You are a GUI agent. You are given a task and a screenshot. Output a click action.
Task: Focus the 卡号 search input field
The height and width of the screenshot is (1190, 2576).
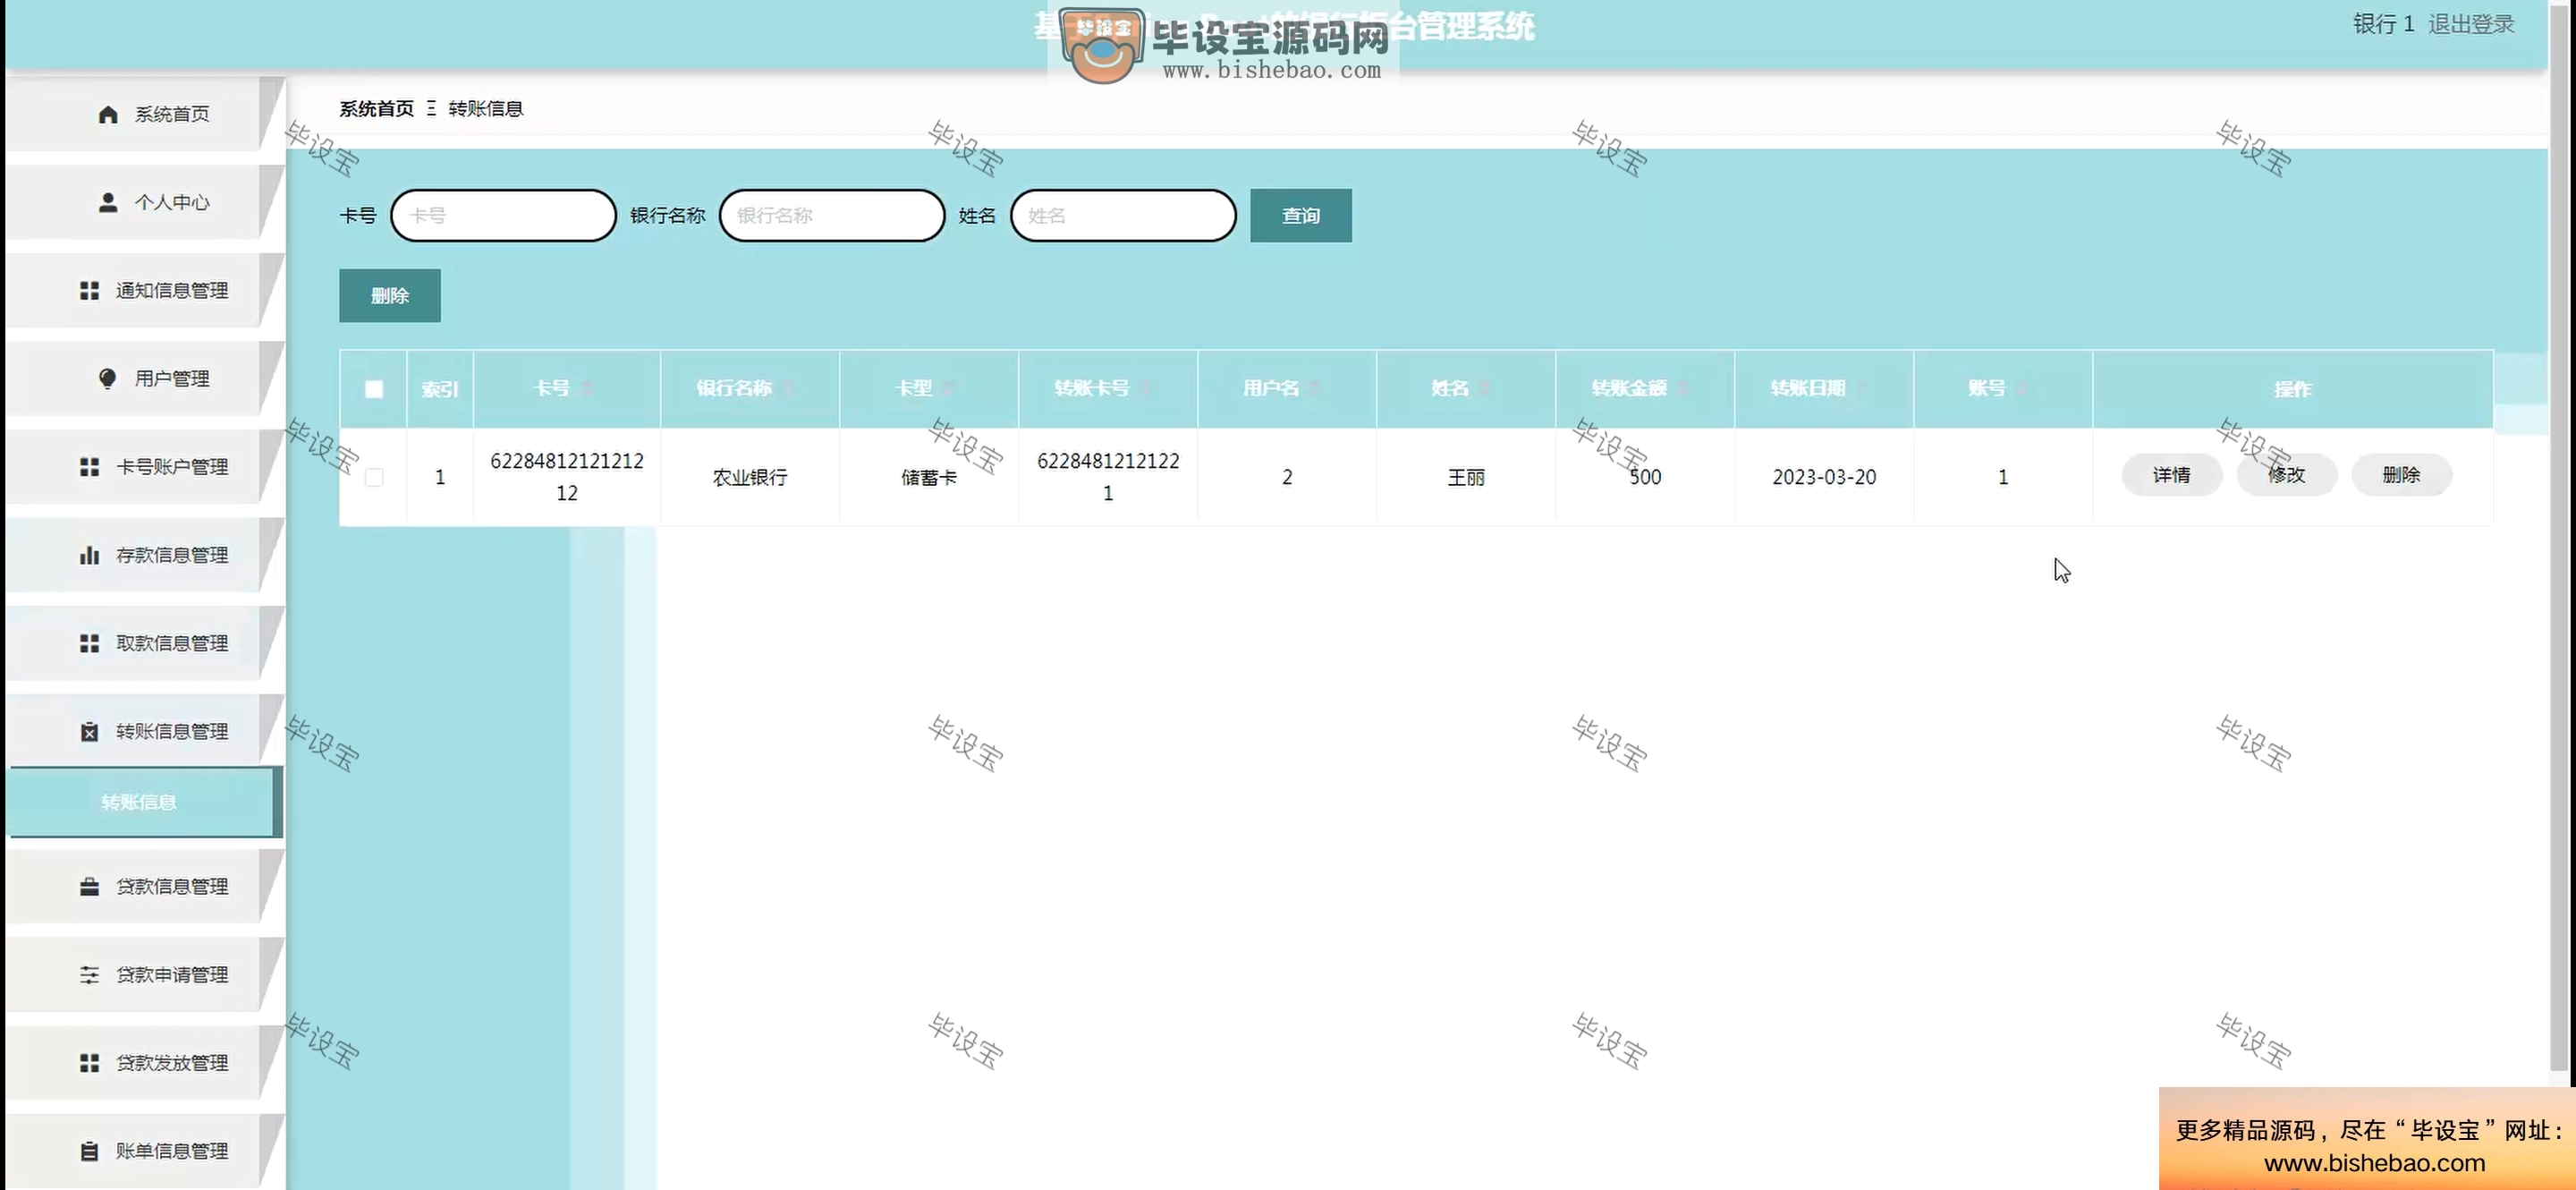503,215
